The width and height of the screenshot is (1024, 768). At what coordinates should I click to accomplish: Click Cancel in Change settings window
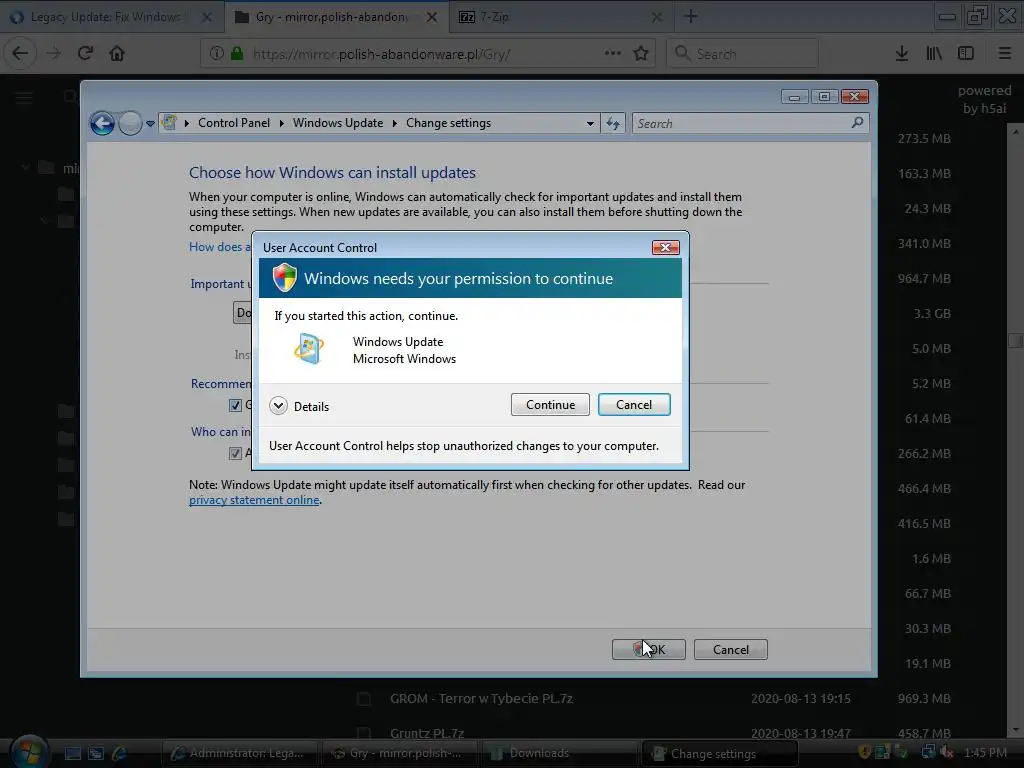point(730,649)
